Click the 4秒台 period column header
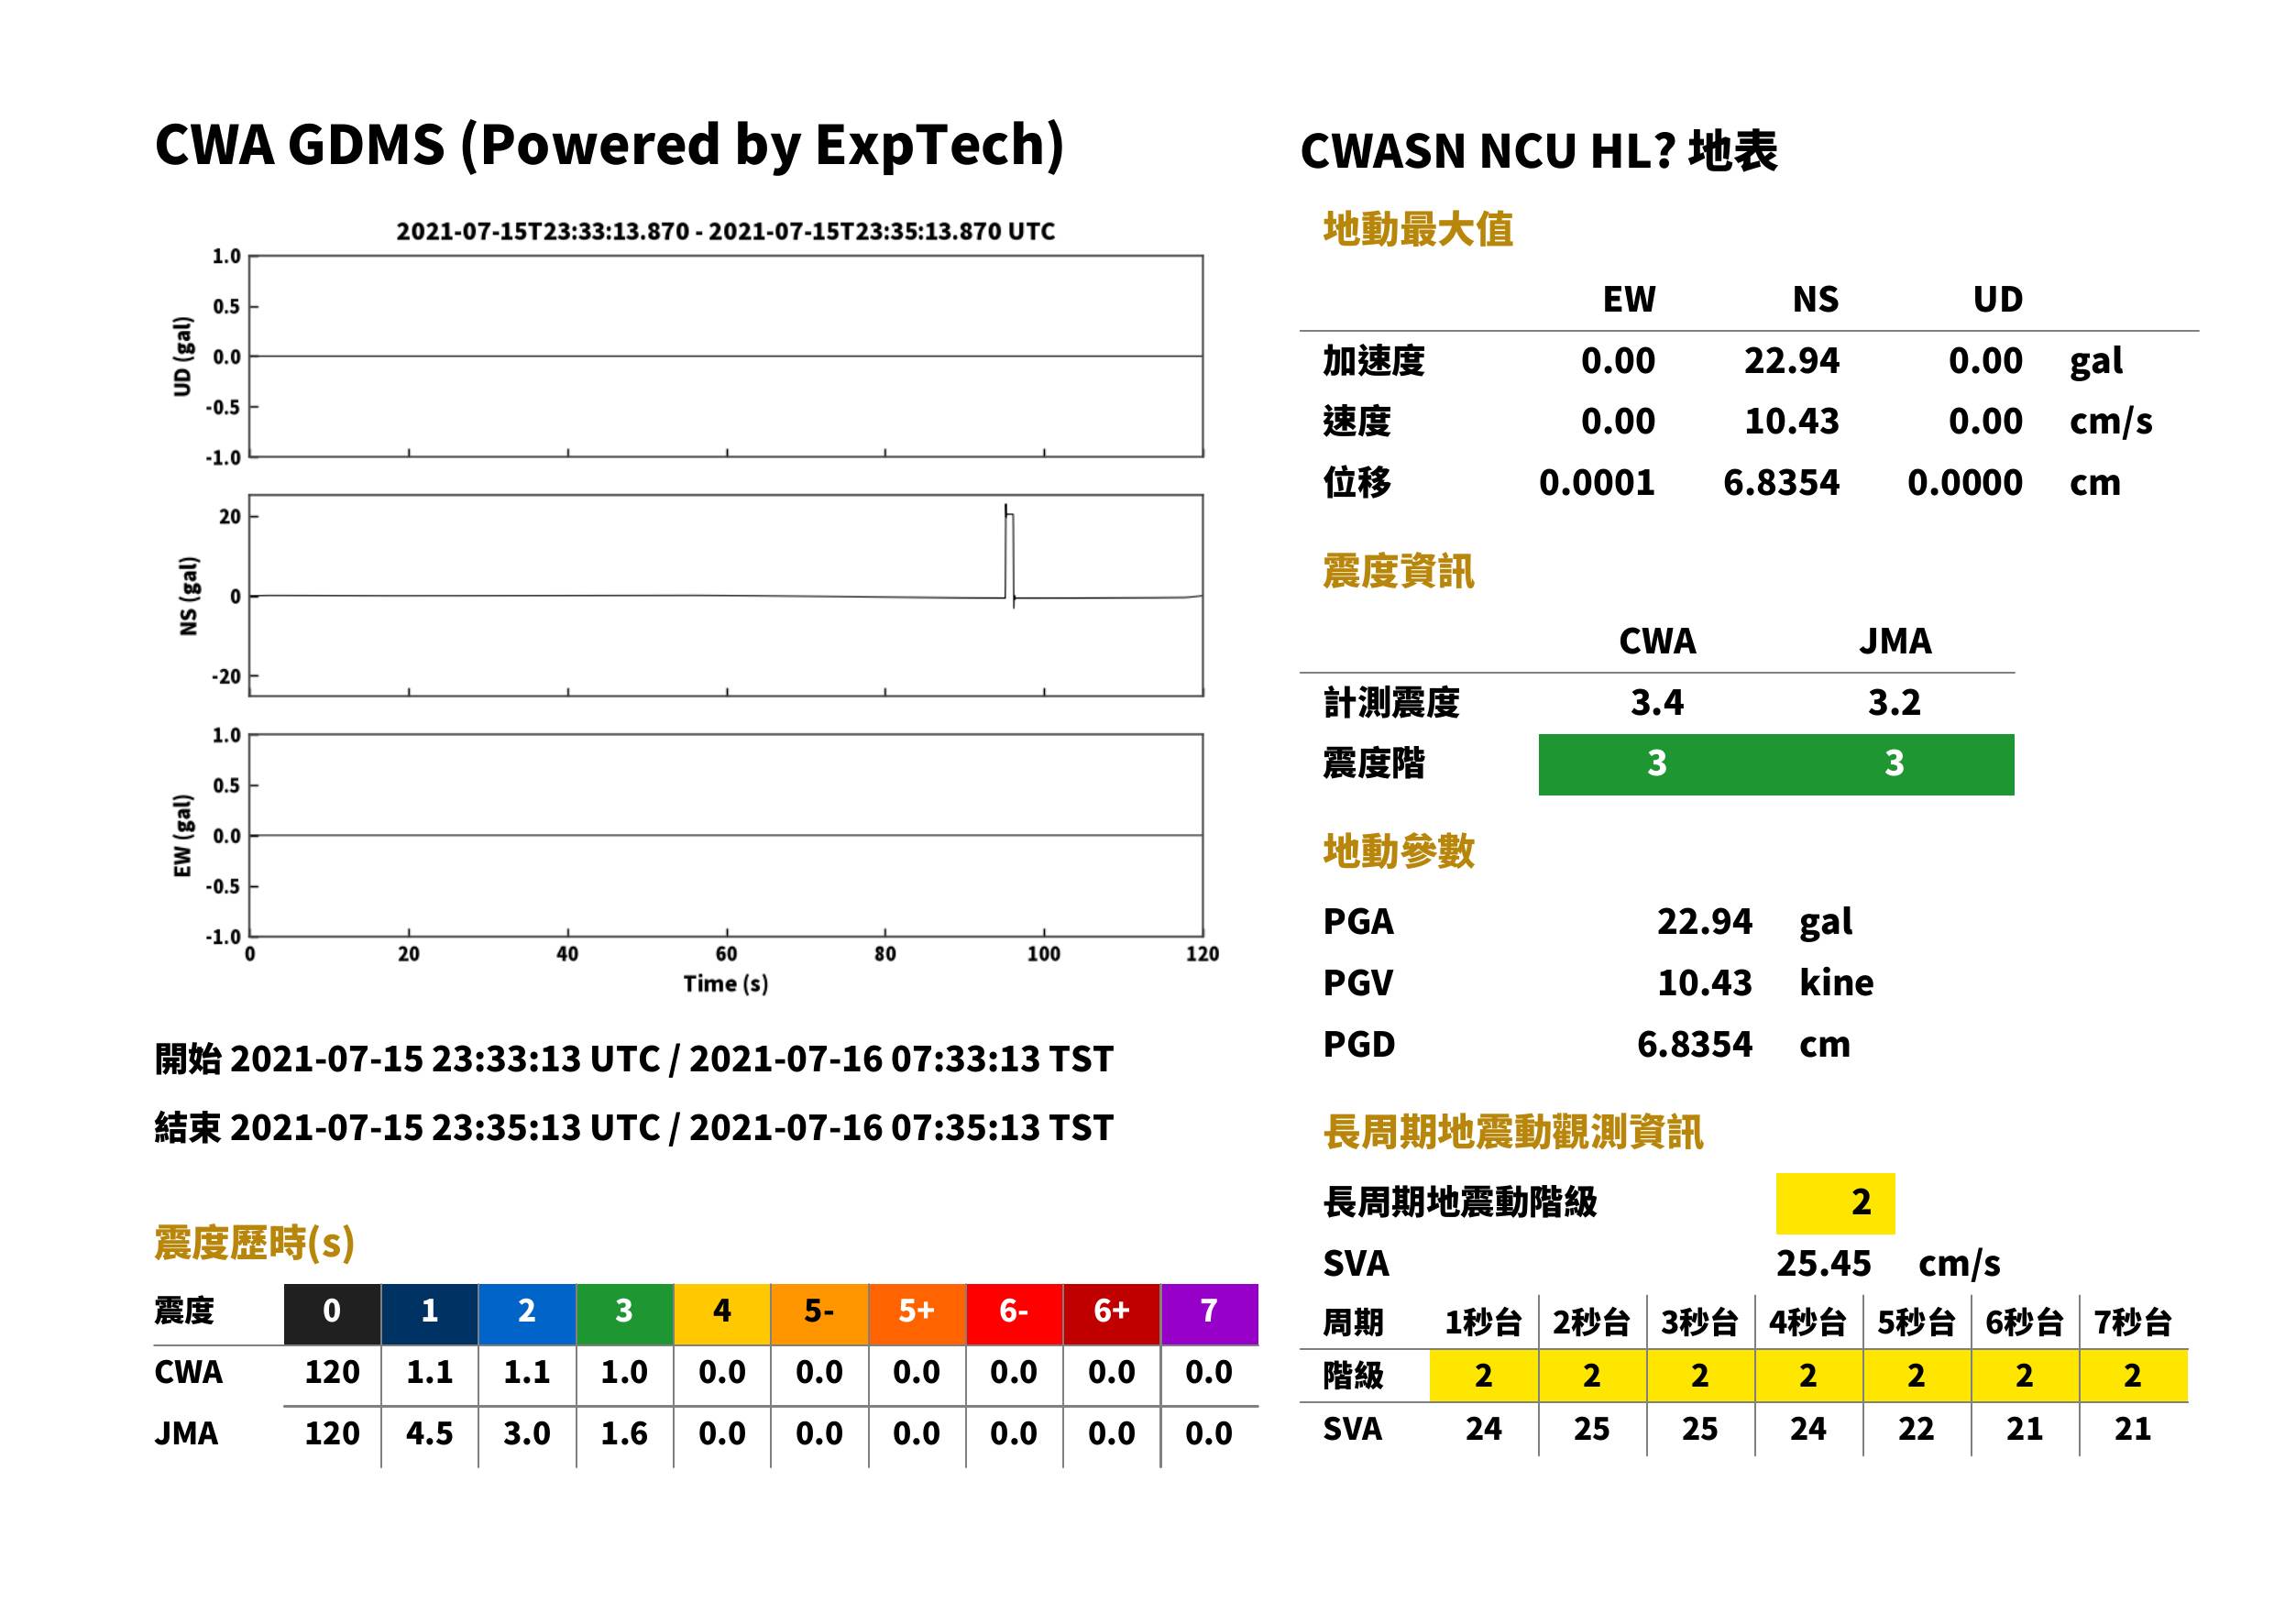The height and width of the screenshot is (1624, 2274). (x=1808, y=1323)
